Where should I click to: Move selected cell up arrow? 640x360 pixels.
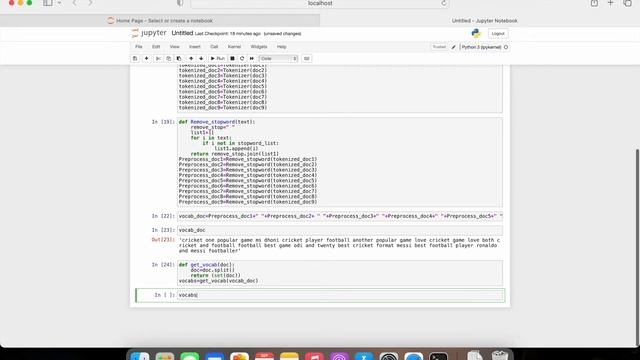(x=191, y=58)
